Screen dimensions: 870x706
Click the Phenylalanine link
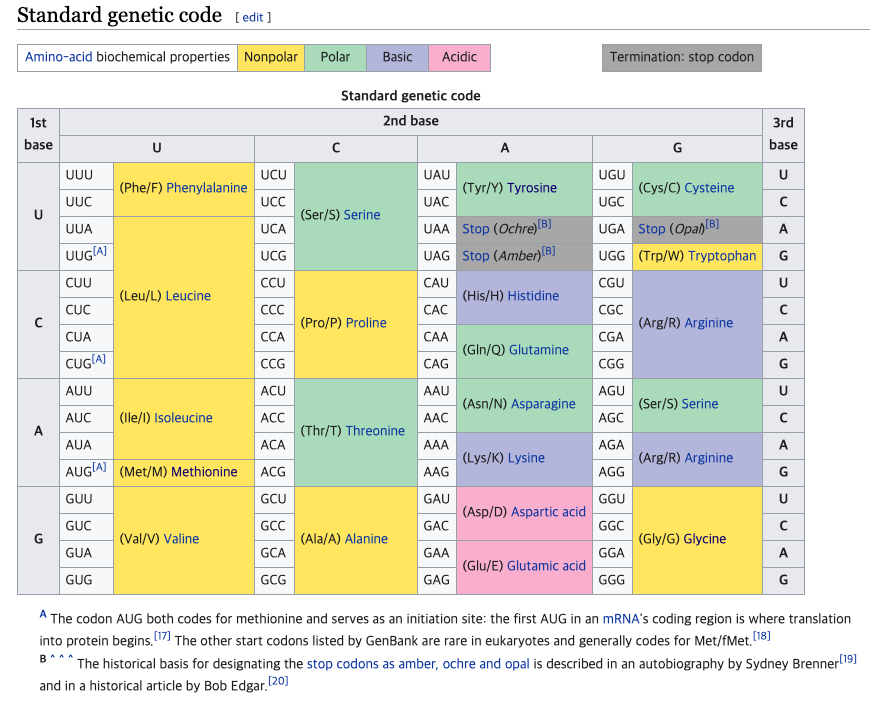tap(207, 188)
